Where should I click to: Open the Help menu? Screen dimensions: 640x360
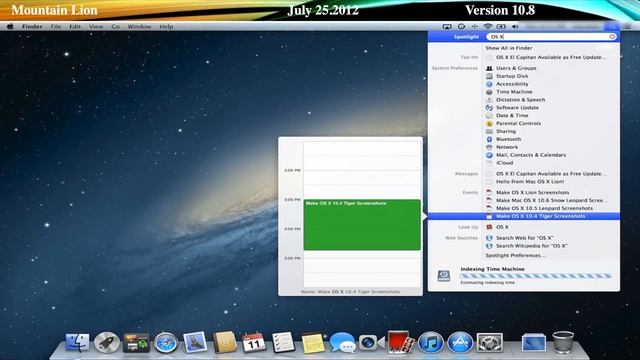pyautogui.click(x=166, y=27)
